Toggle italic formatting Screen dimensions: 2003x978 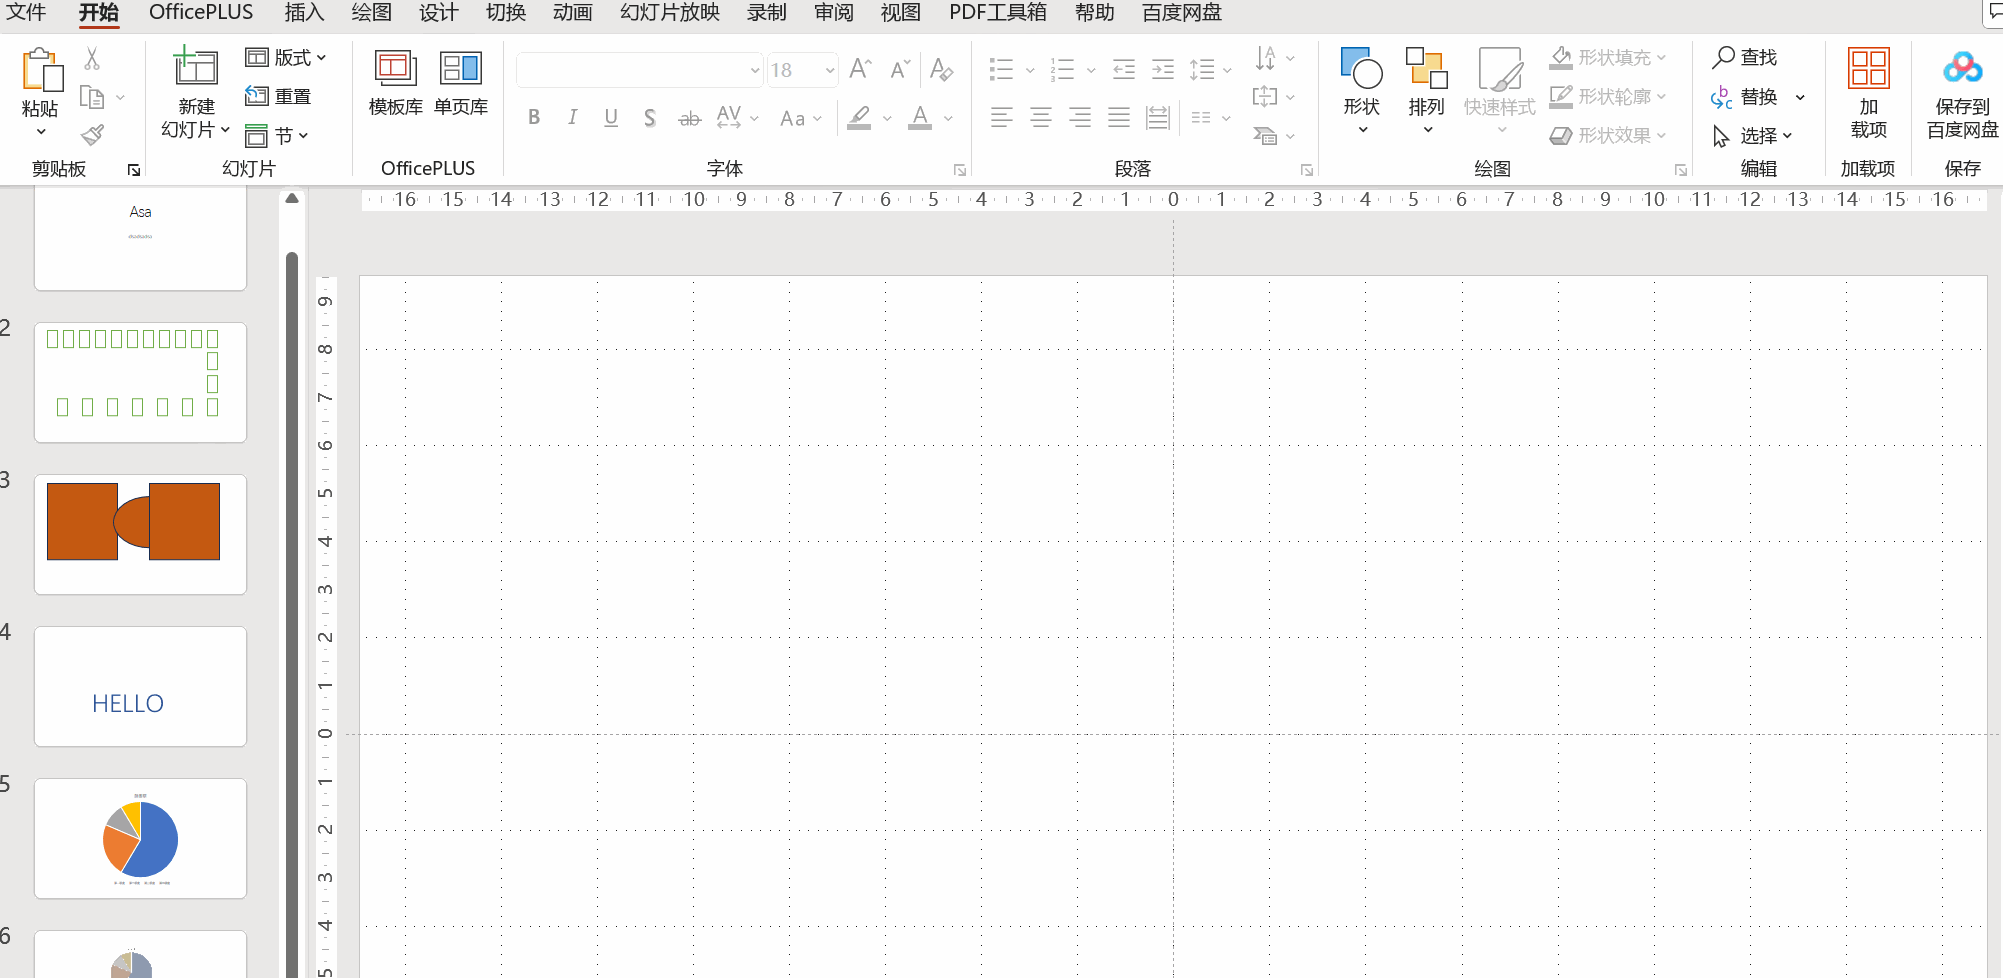pyautogui.click(x=572, y=118)
